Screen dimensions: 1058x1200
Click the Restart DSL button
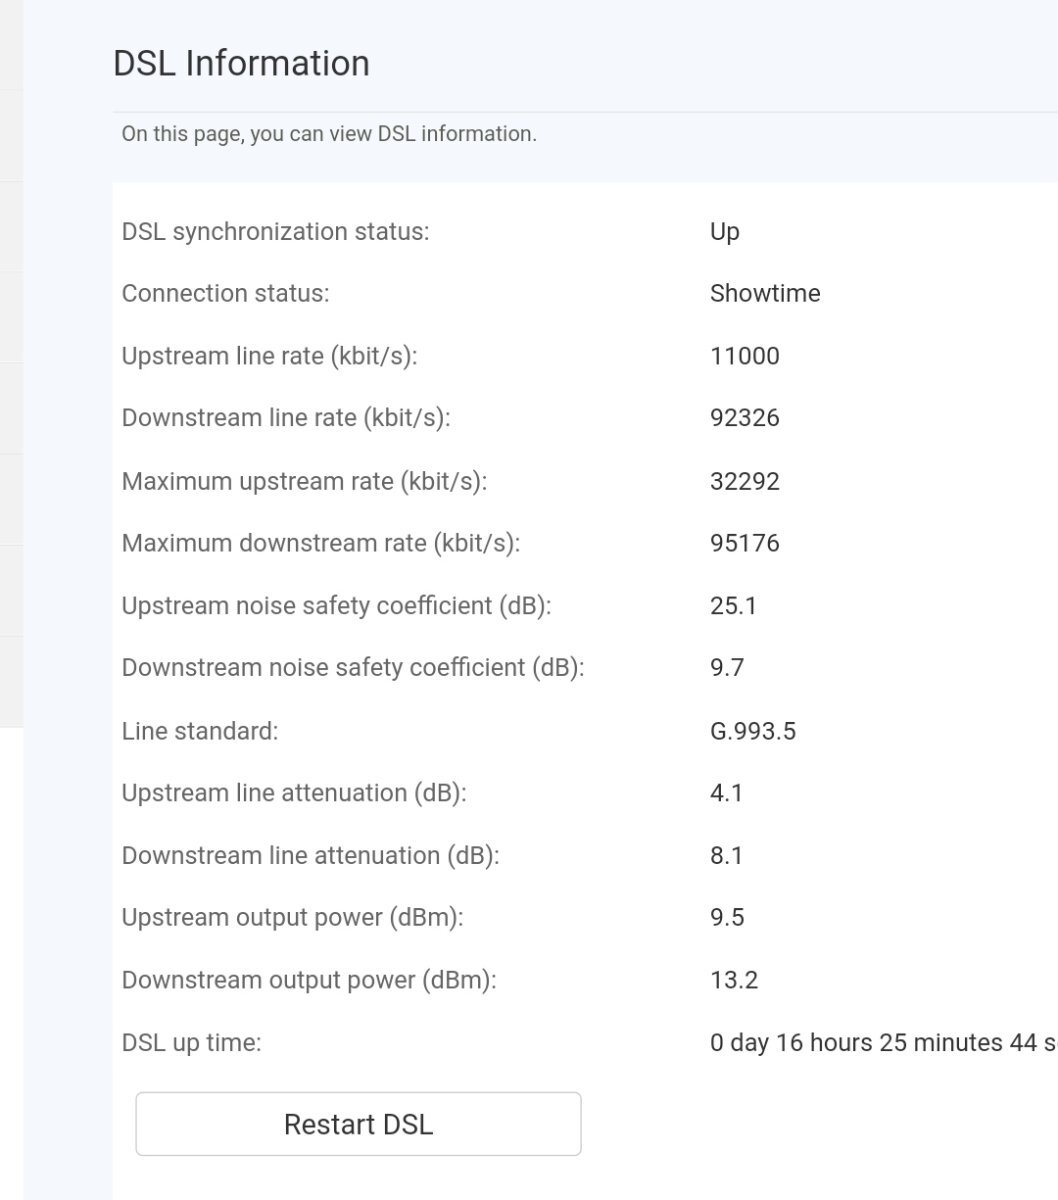pos(358,1124)
